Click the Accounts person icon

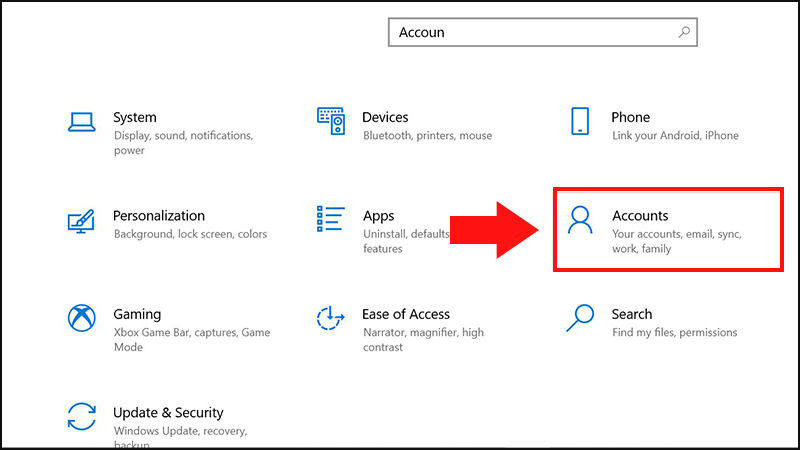tap(580, 220)
